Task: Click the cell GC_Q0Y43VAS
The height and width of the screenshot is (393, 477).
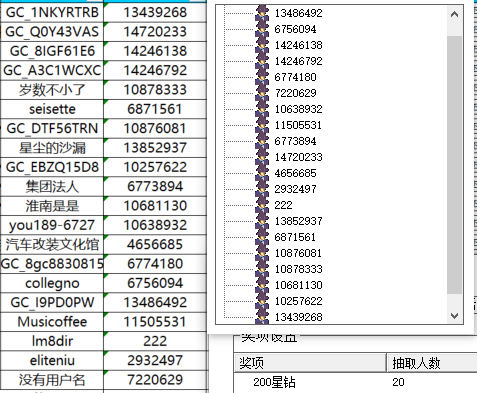Action: (x=52, y=32)
